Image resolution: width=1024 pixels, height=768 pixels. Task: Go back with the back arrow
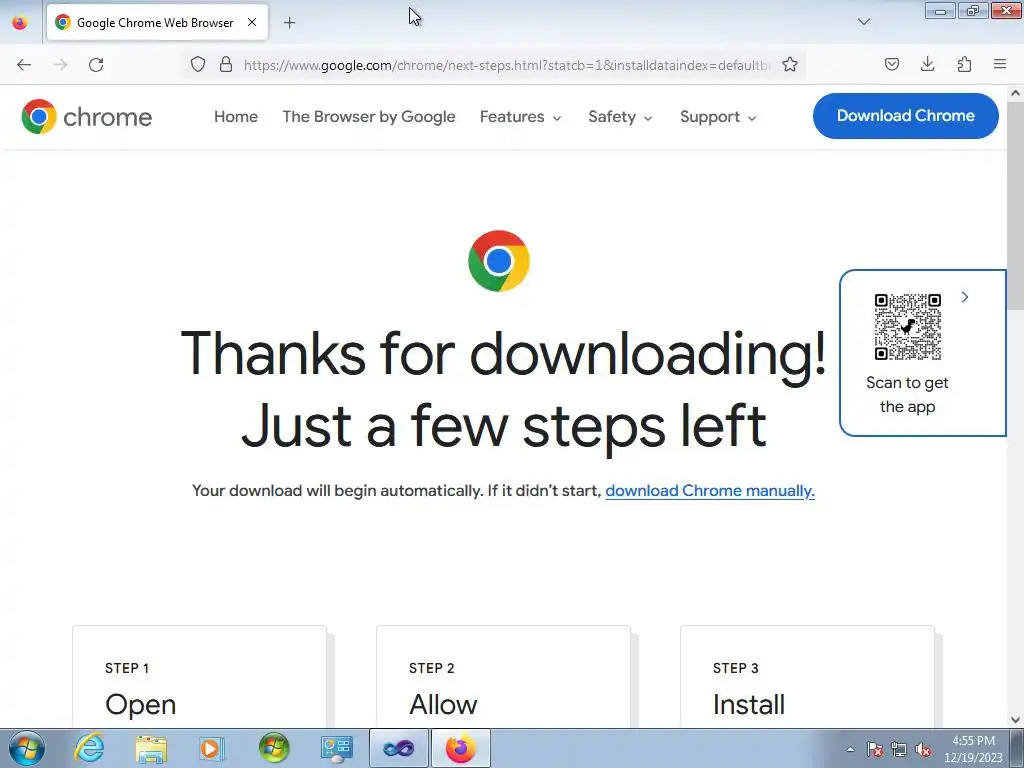point(24,65)
